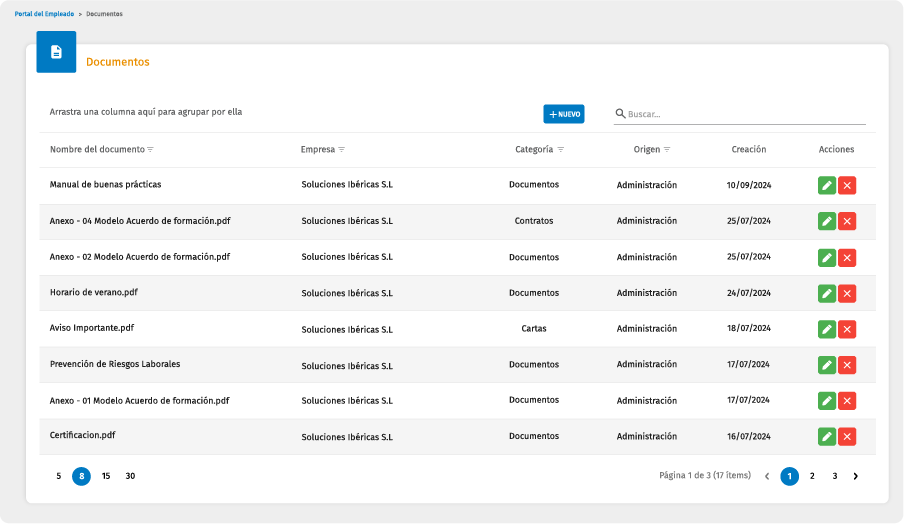
Task: Click the Nuevo button to add document
Action: point(564,114)
